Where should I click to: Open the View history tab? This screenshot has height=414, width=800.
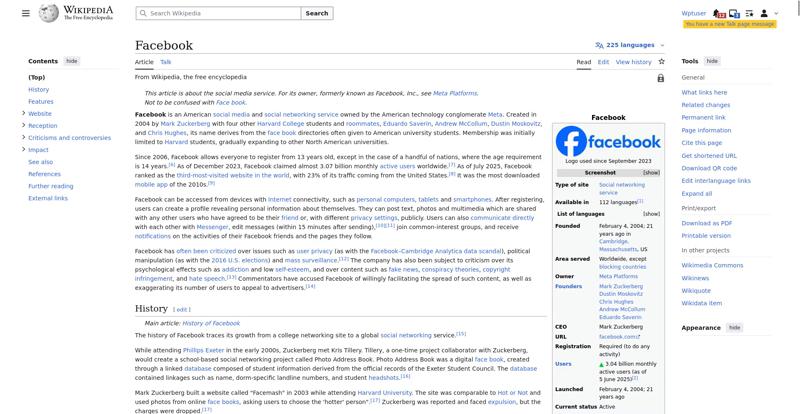[634, 61]
